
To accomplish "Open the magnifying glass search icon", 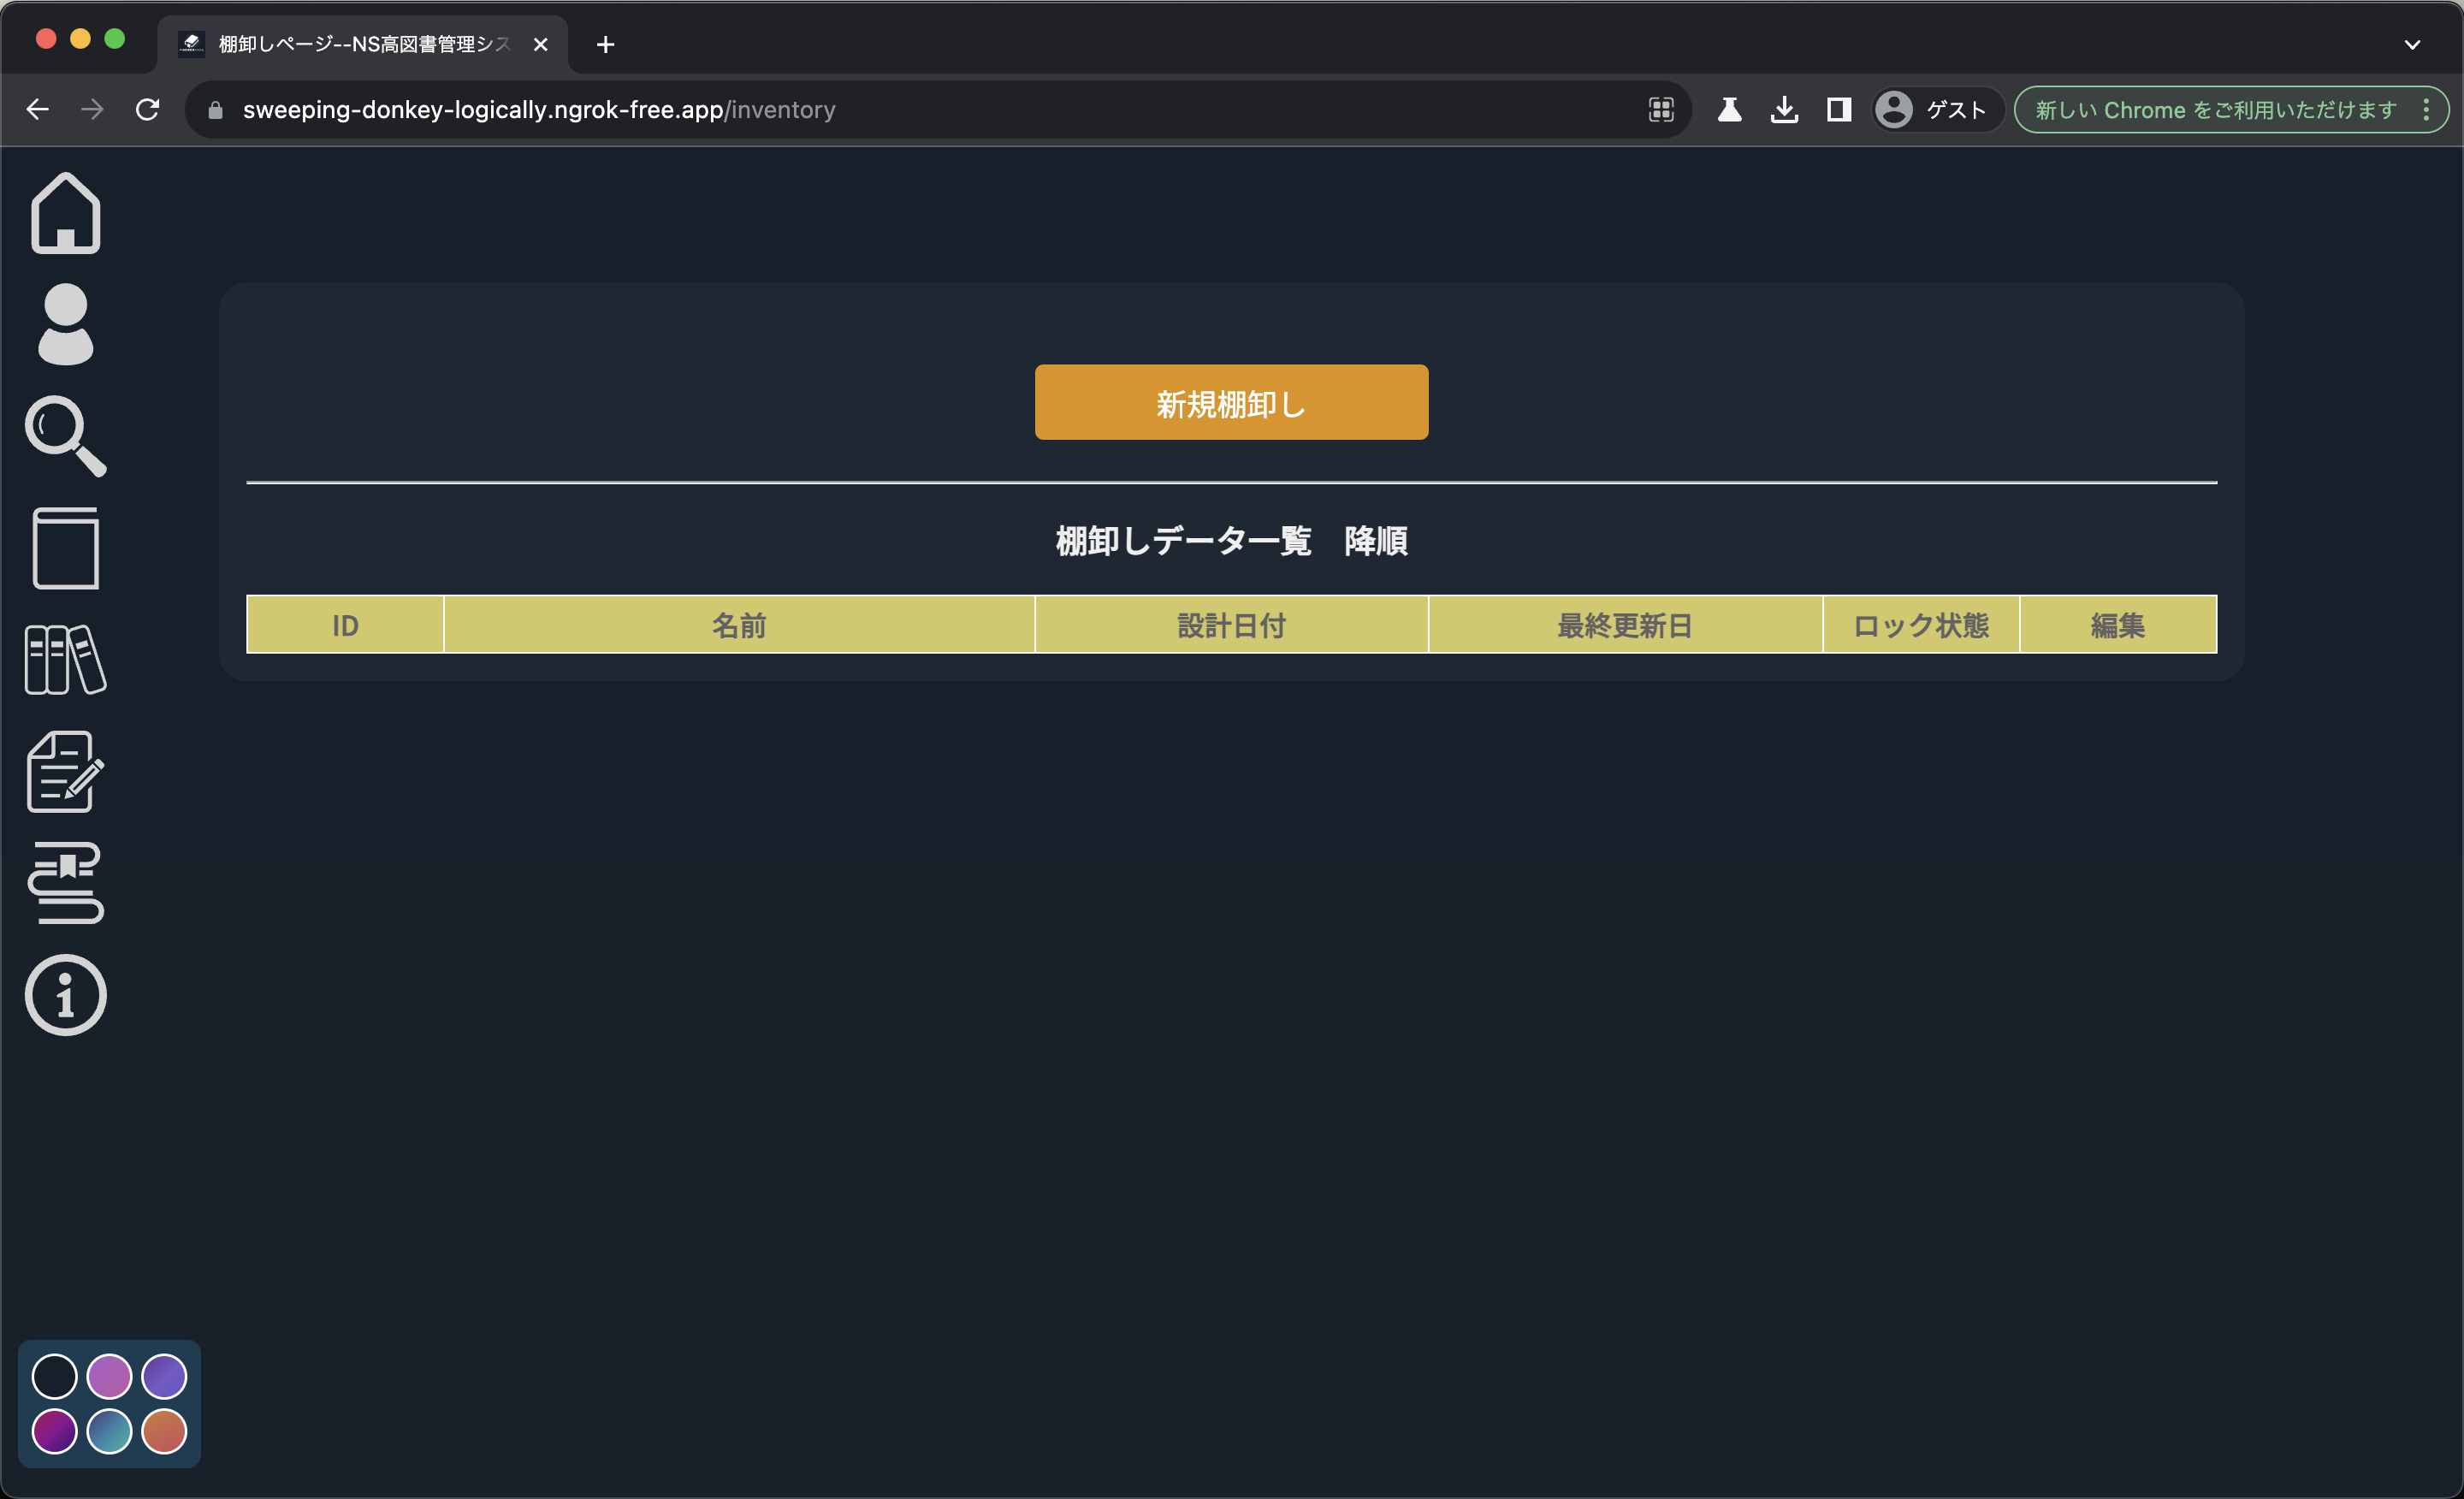I will point(66,436).
